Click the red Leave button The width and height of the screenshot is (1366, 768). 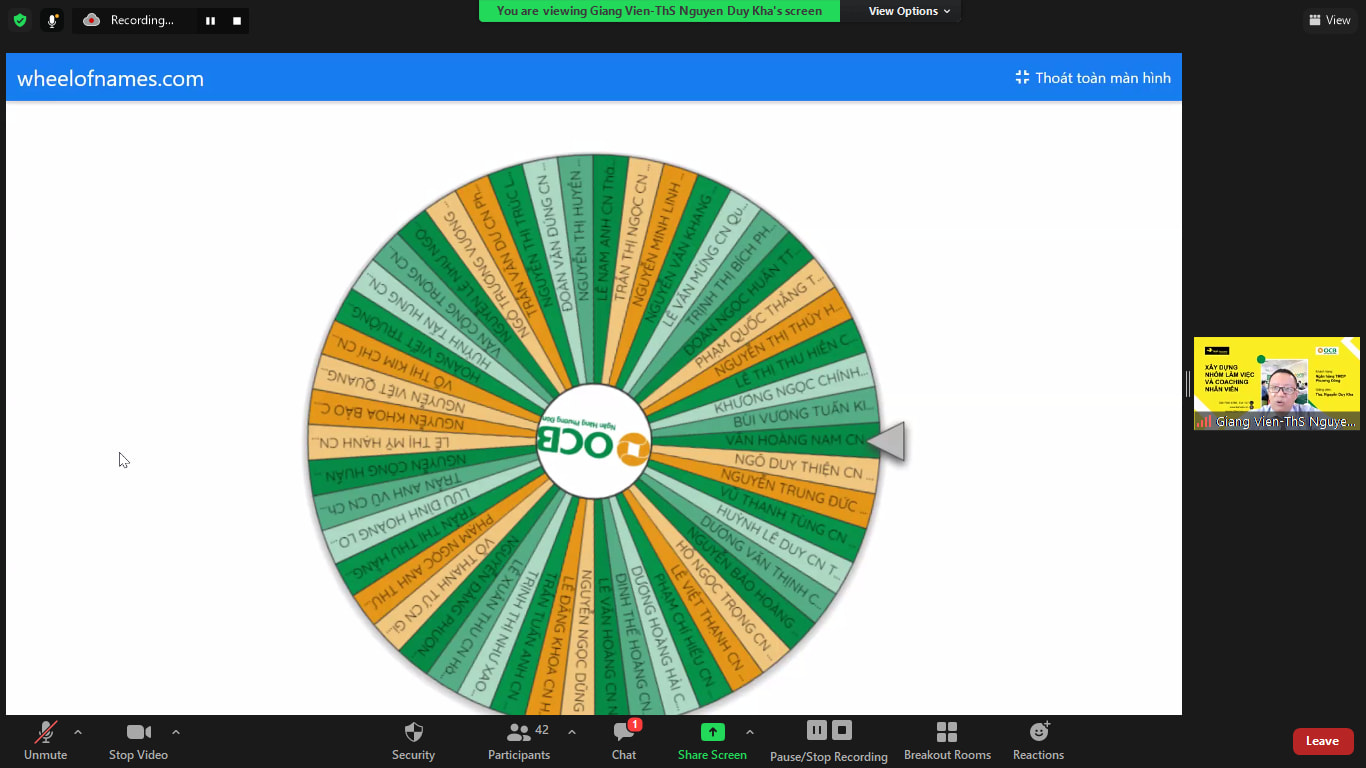[x=1323, y=741]
